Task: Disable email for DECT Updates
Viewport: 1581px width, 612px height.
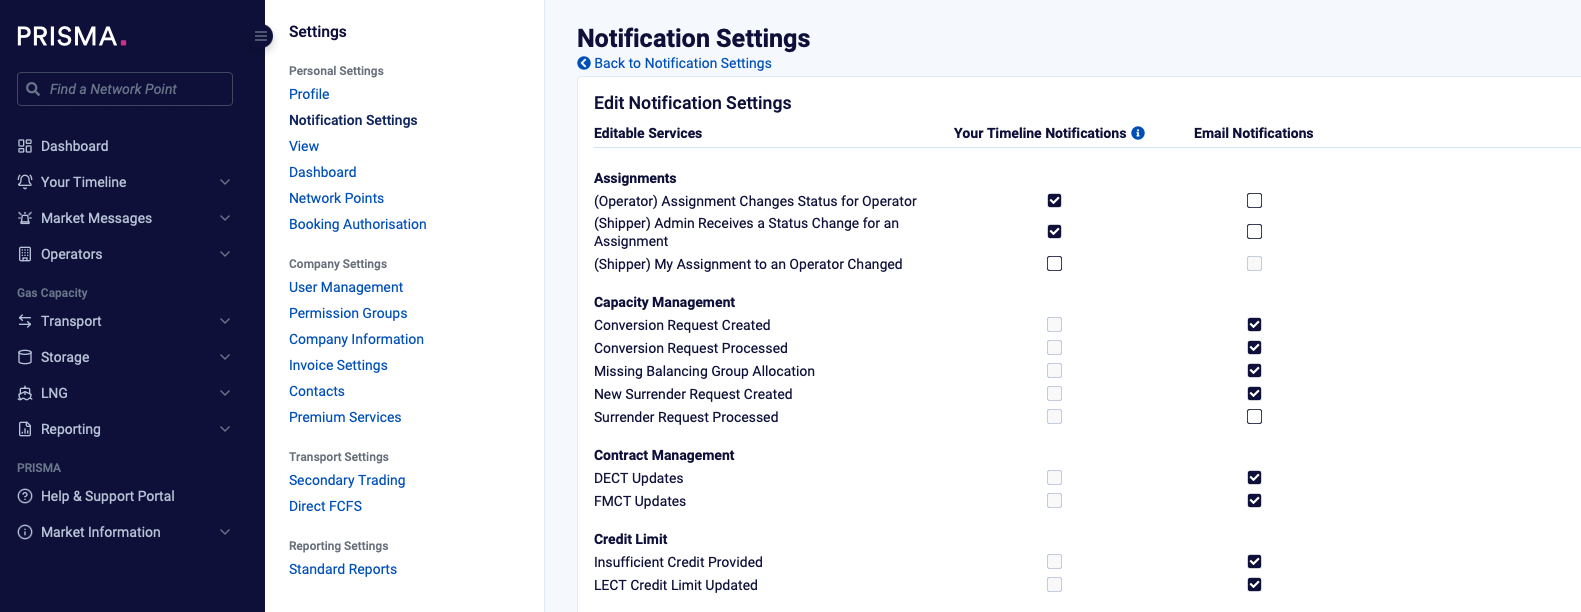Action: coord(1254,478)
